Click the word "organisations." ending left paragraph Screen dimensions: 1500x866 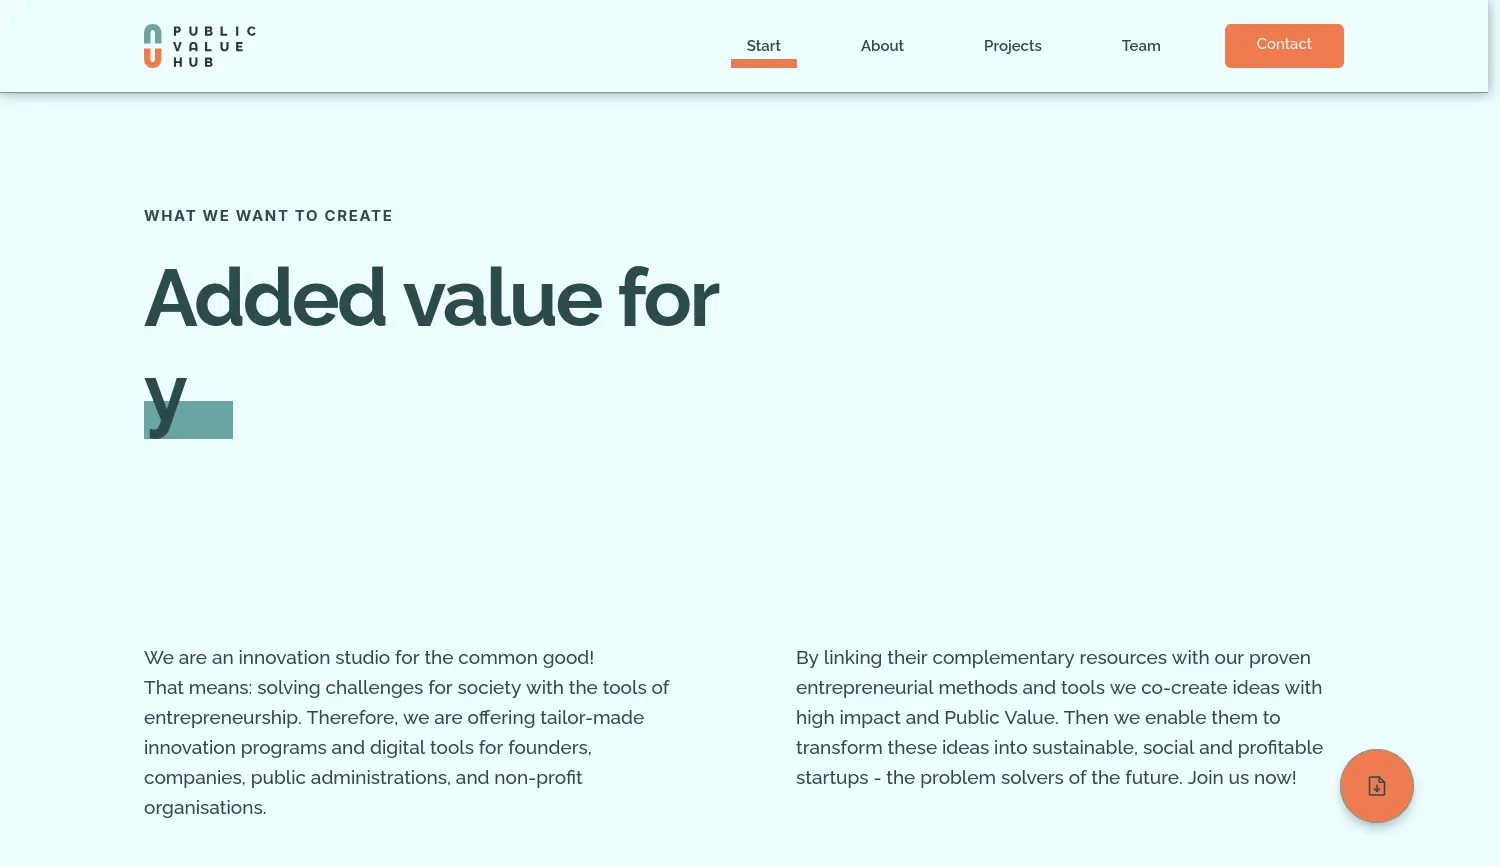pyautogui.click(x=205, y=808)
